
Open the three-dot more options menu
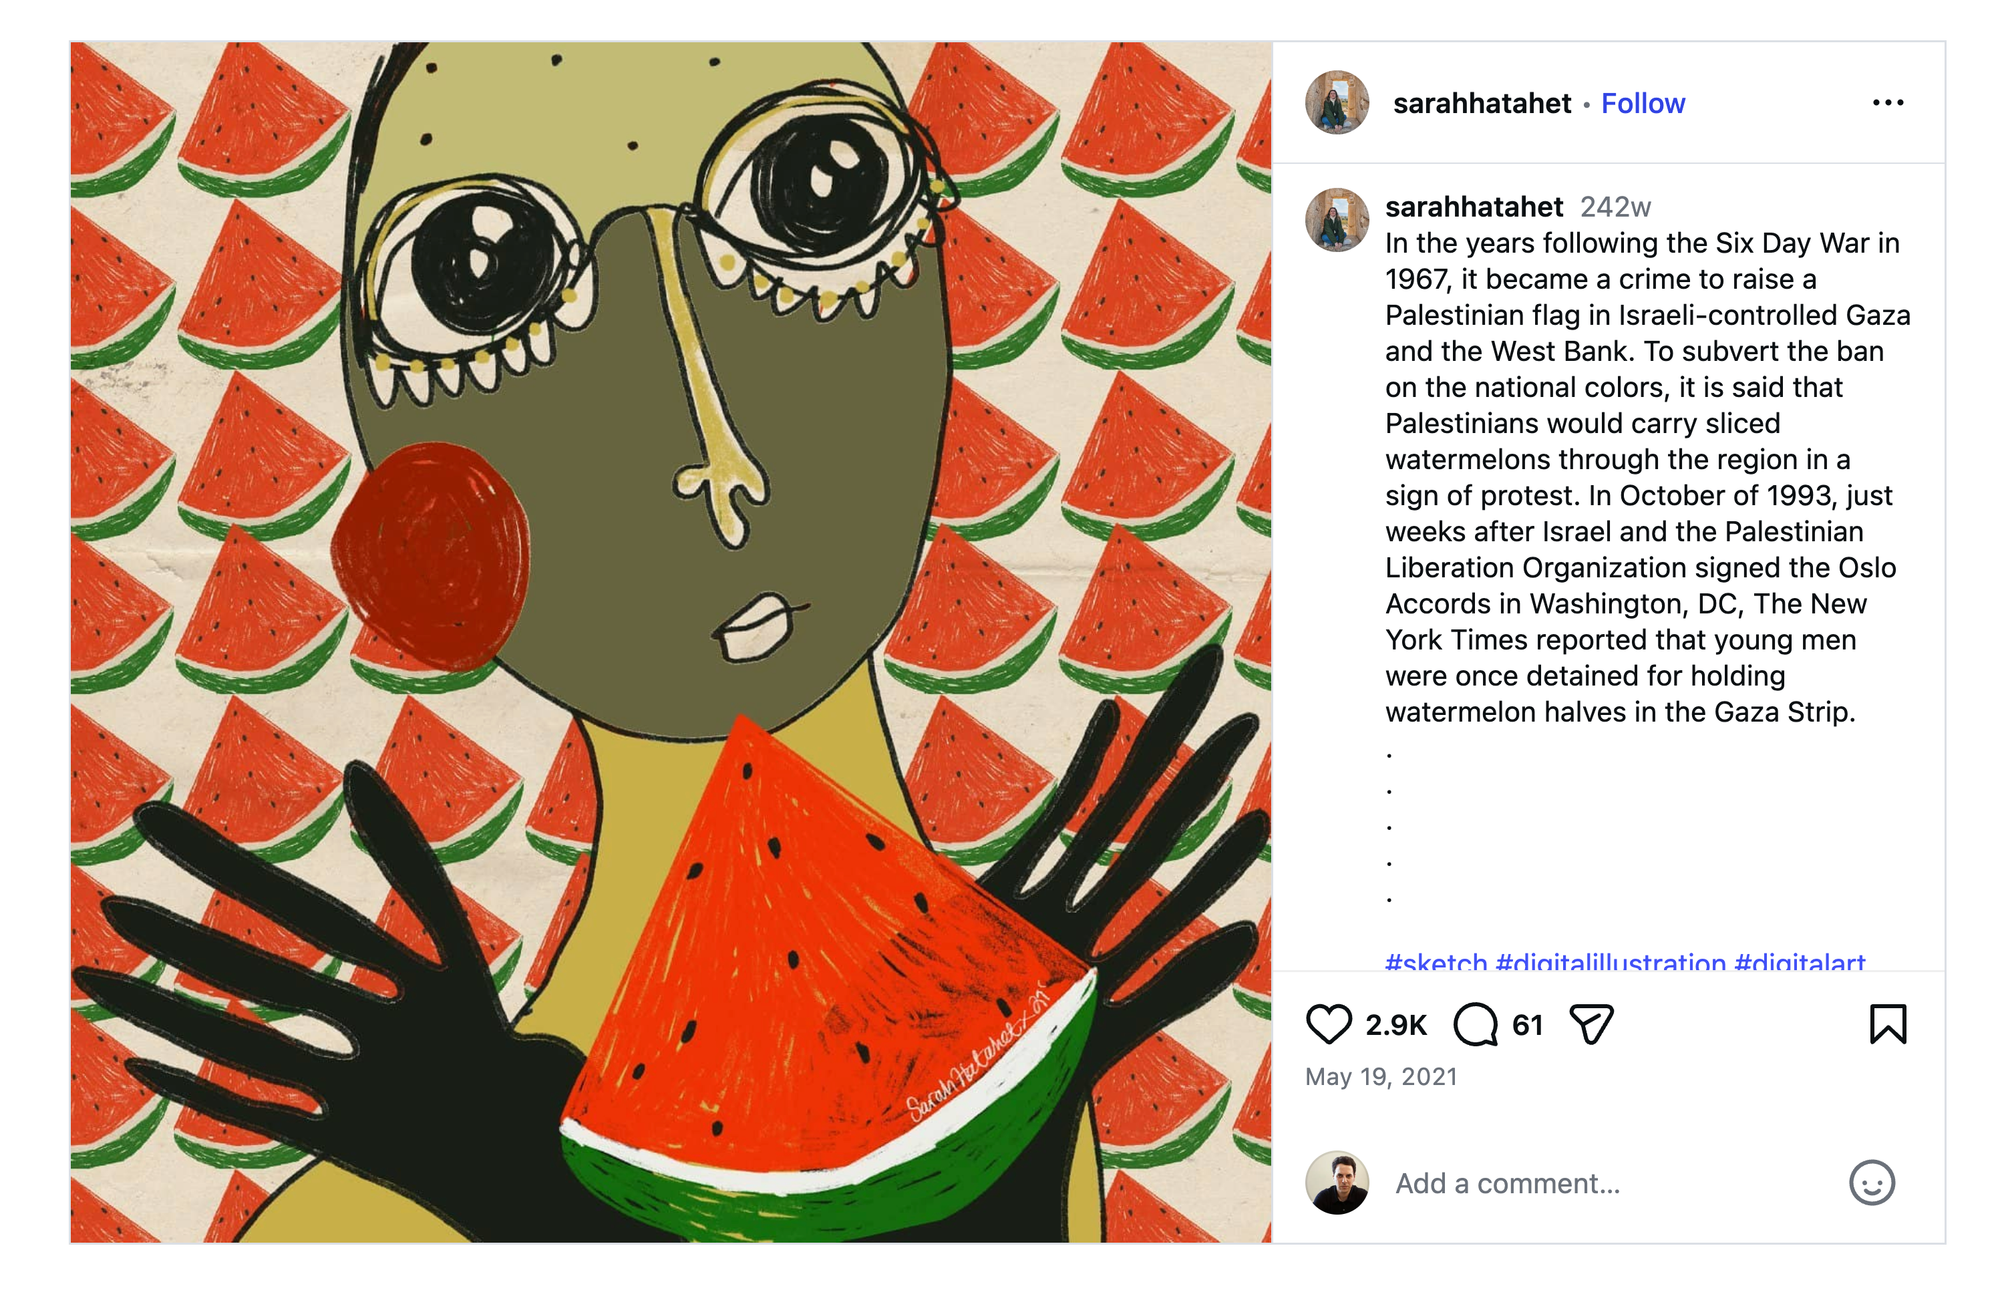[x=1888, y=103]
